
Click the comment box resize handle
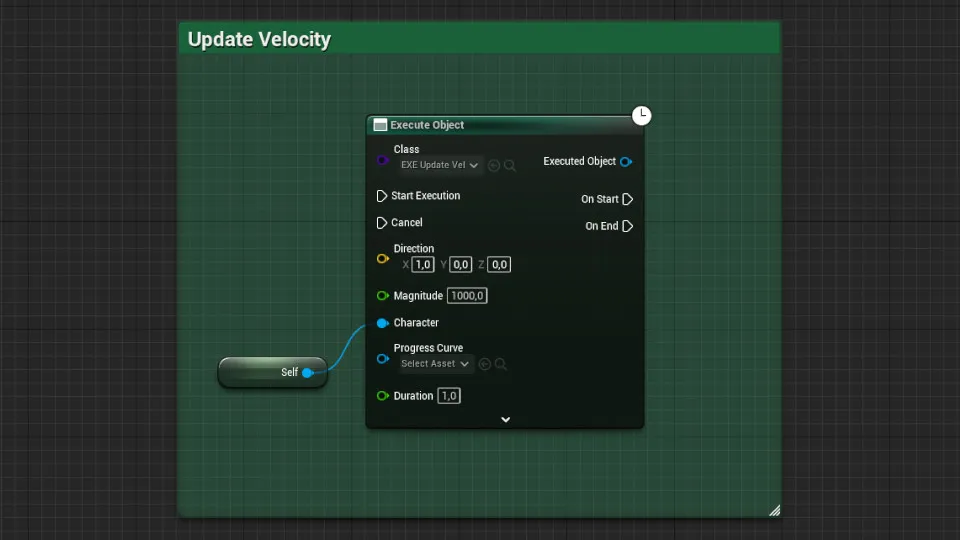(774, 511)
